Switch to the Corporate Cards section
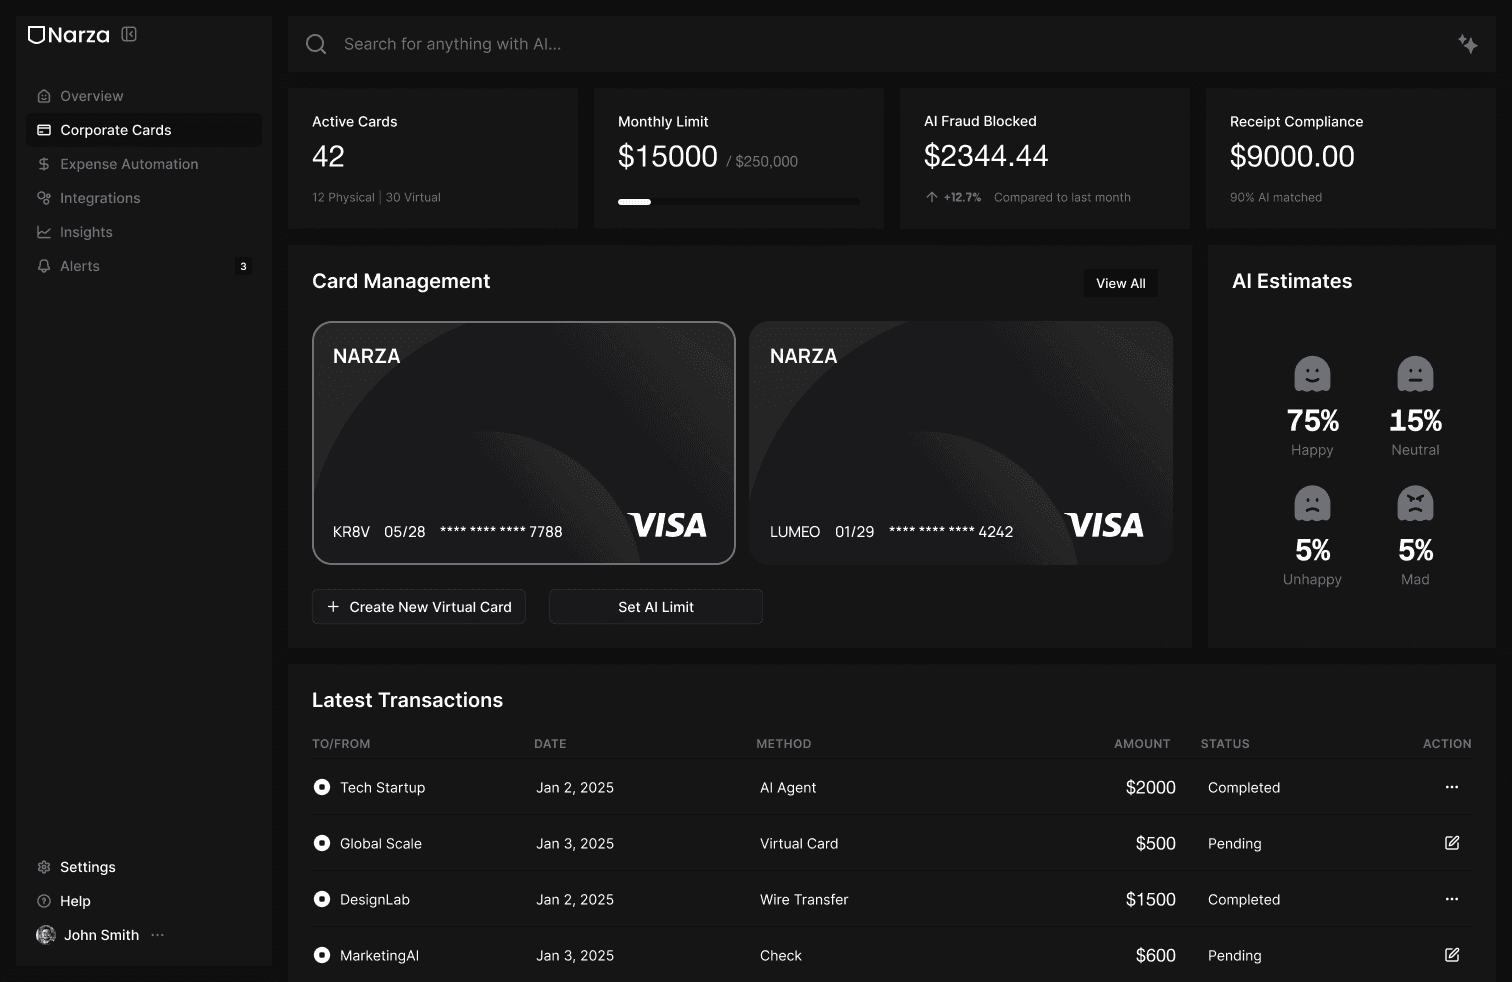The image size is (1512, 982). pos(115,129)
